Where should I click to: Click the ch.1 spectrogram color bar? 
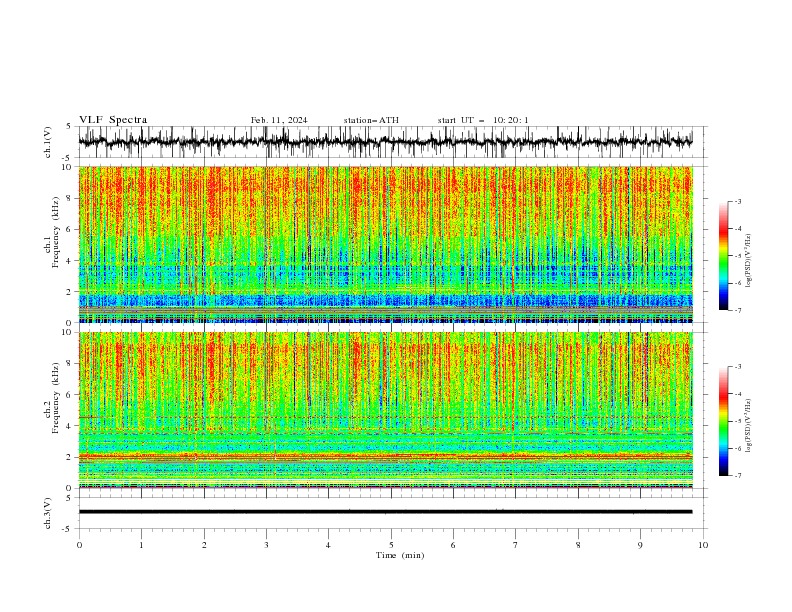pyautogui.click(x=723, y=256)
